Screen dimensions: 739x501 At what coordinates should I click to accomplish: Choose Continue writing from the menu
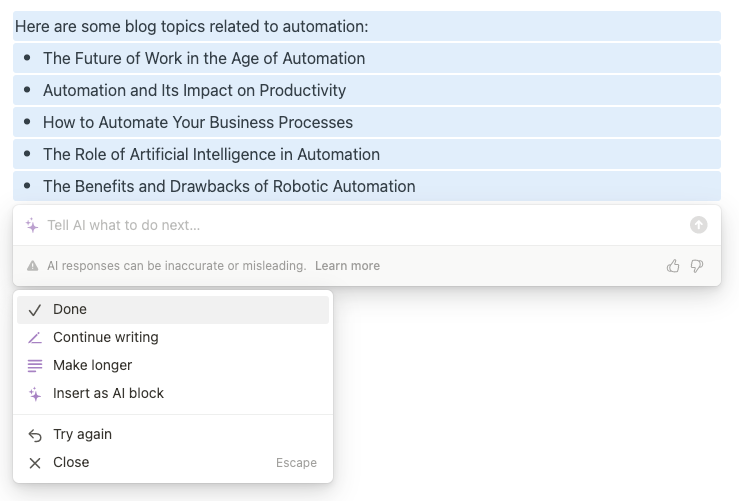(x=105, y=338)
